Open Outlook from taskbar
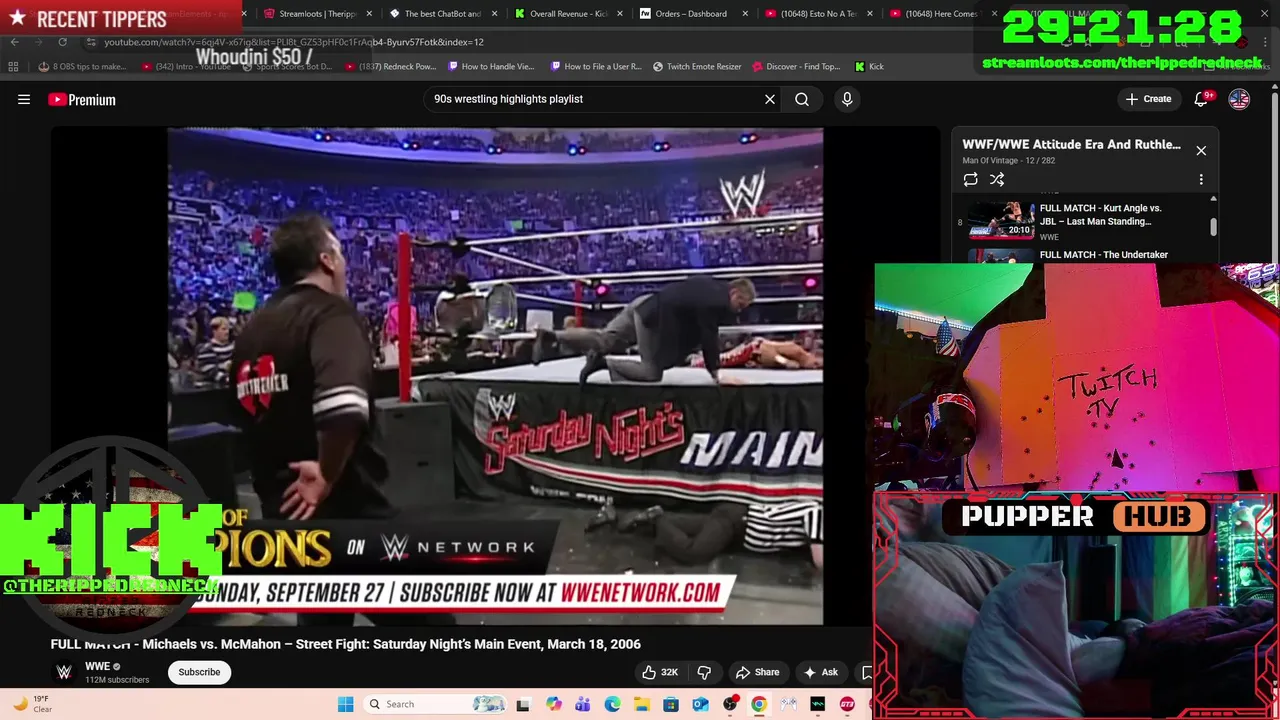Screen dimensions: 1280x720 point(700,704)
